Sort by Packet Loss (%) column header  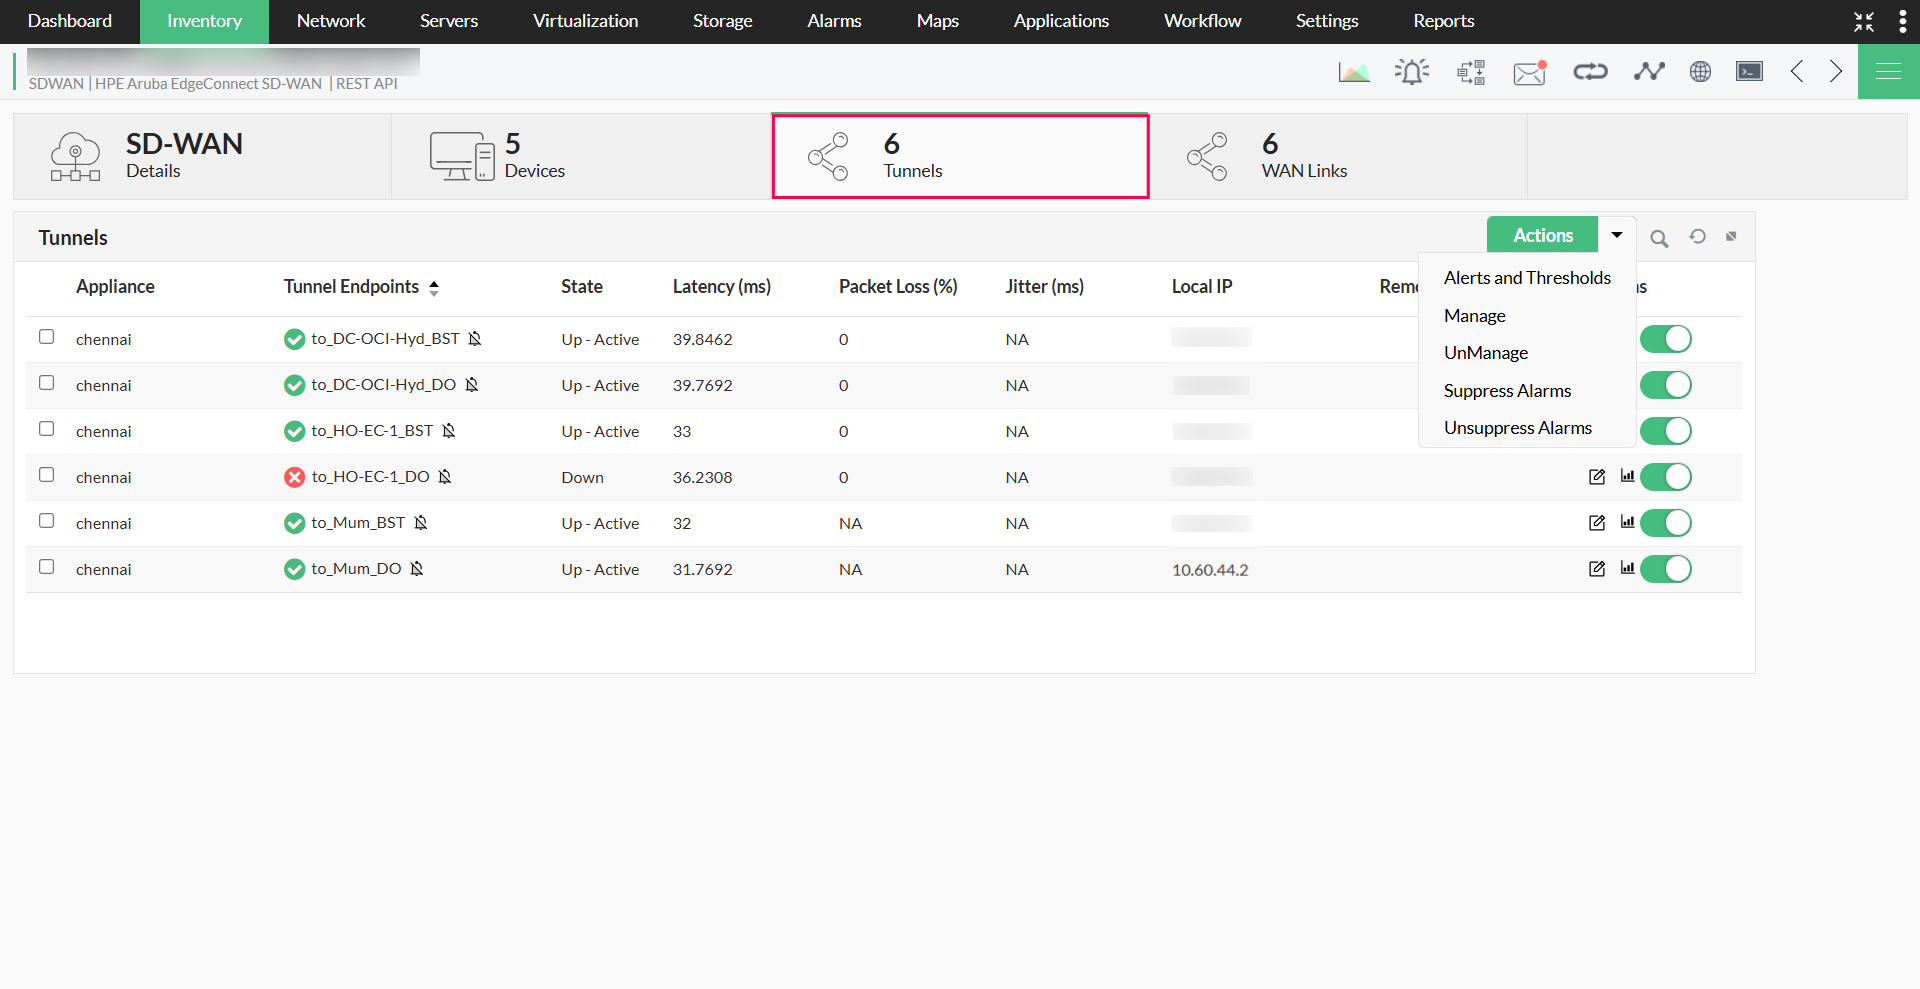(898, 287)
